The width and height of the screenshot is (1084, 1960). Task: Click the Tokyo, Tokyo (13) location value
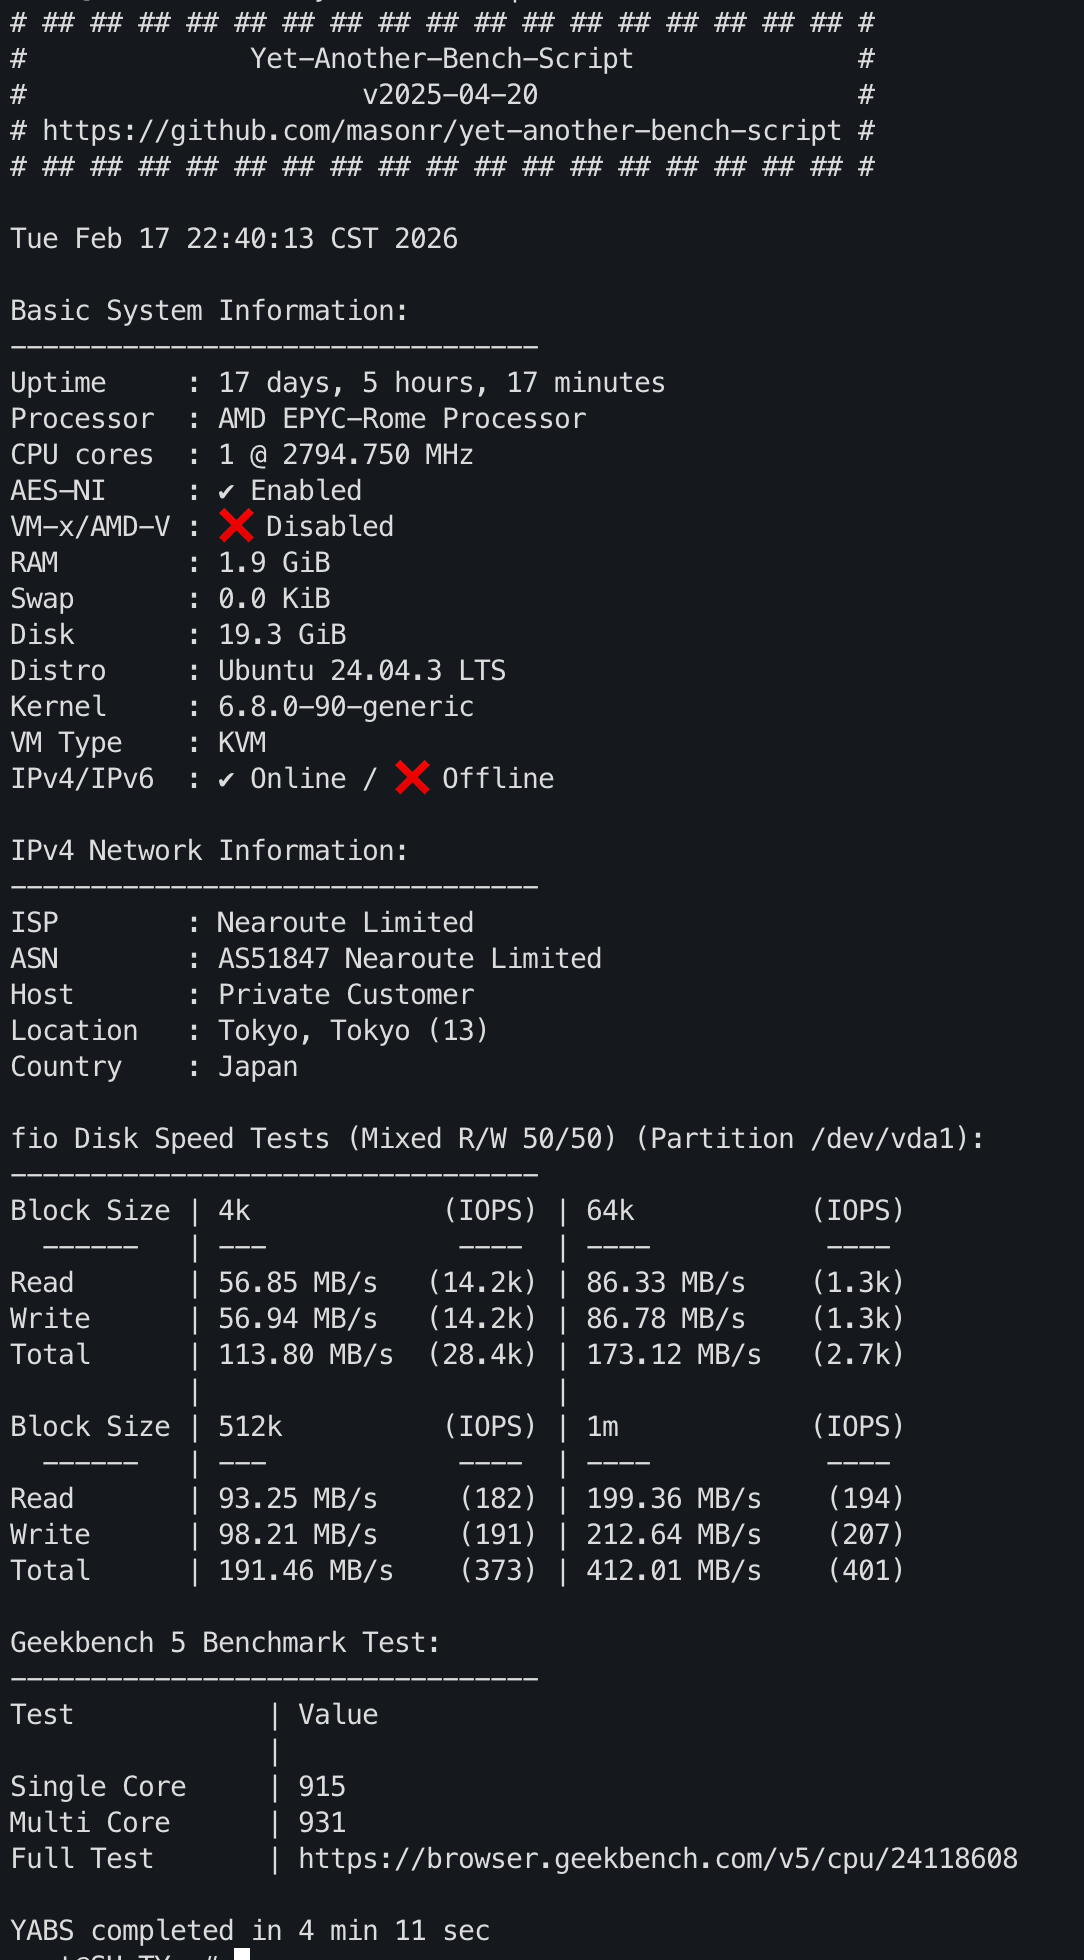pos(353,1031)
